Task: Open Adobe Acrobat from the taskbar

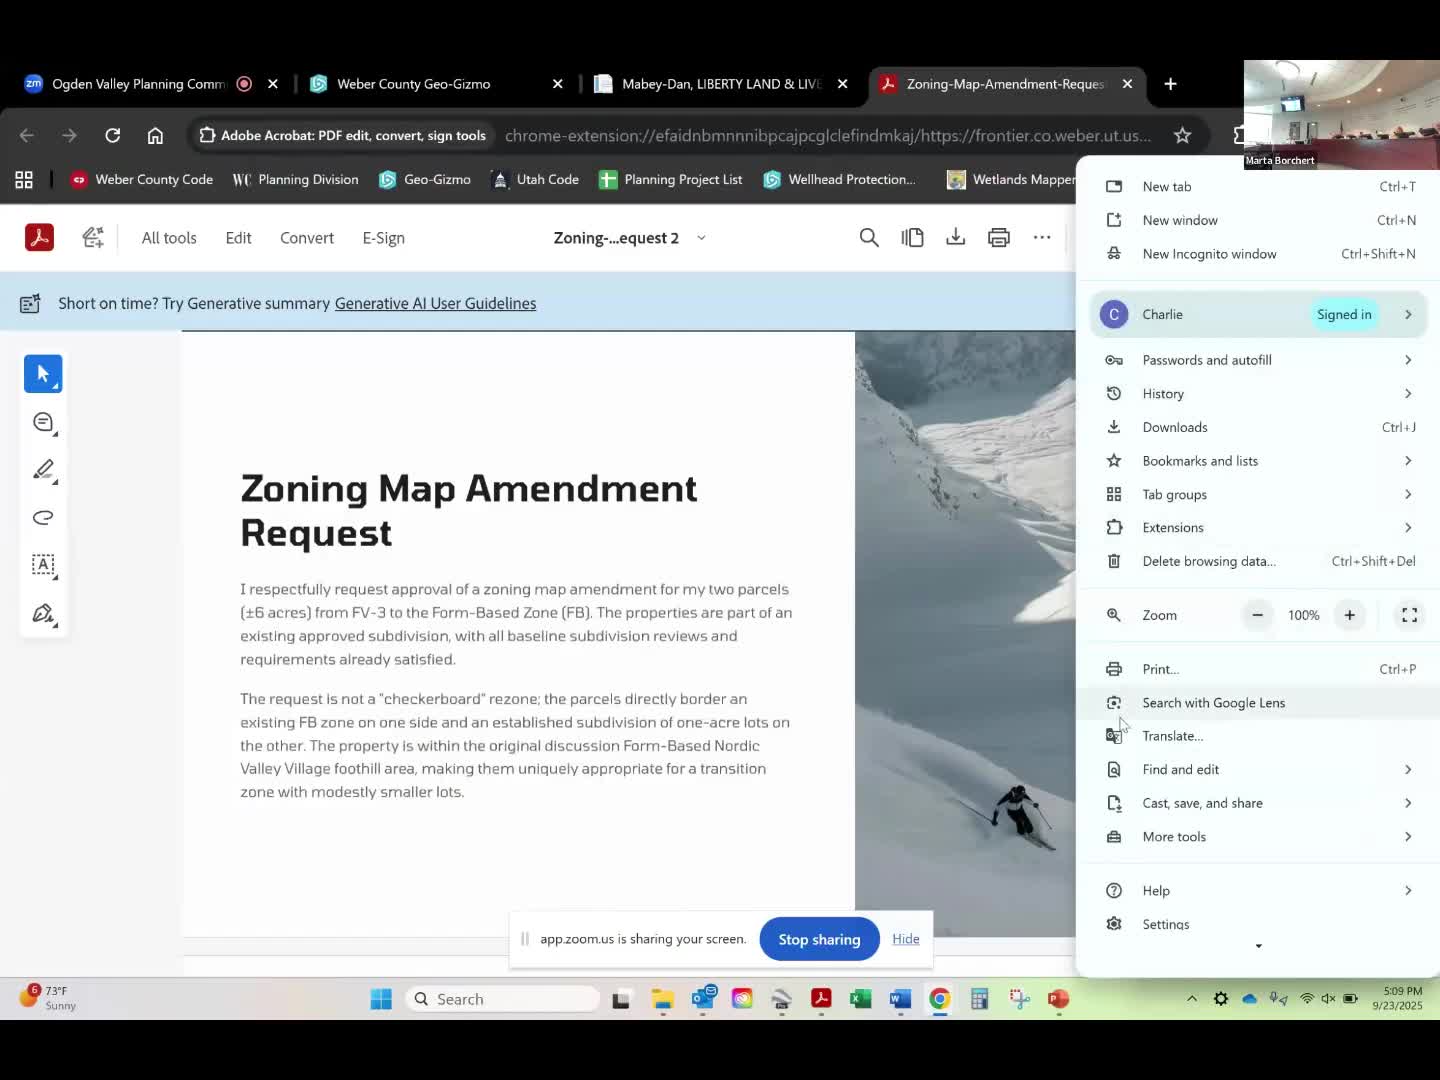Action: pos(821,999)
